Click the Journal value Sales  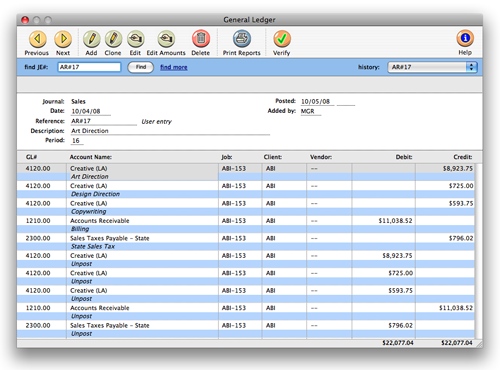click(x=78, y=101)
